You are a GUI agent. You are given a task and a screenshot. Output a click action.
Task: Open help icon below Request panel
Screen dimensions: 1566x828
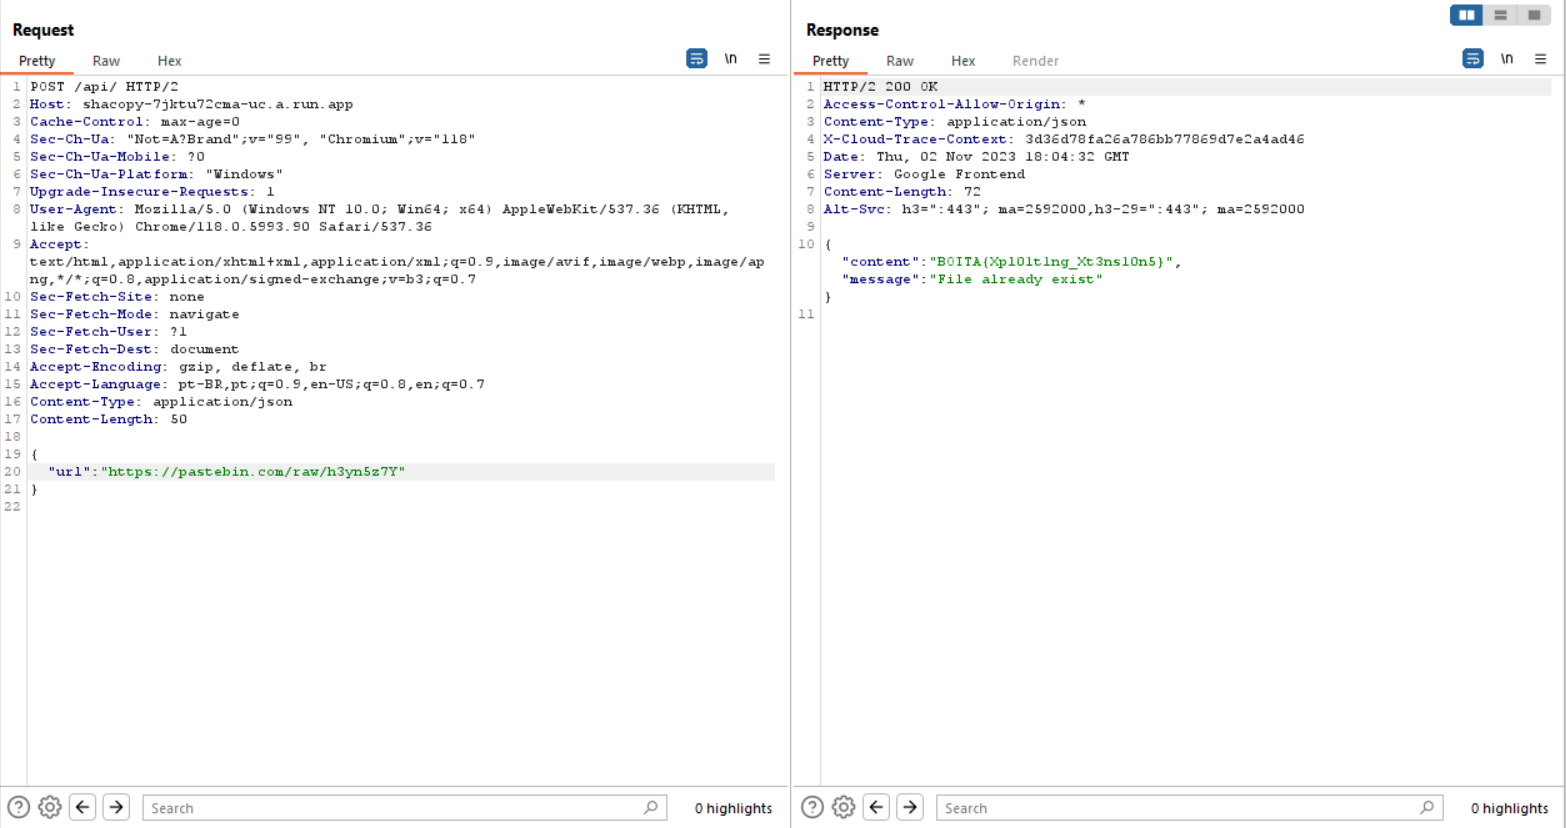pos(18,807)
